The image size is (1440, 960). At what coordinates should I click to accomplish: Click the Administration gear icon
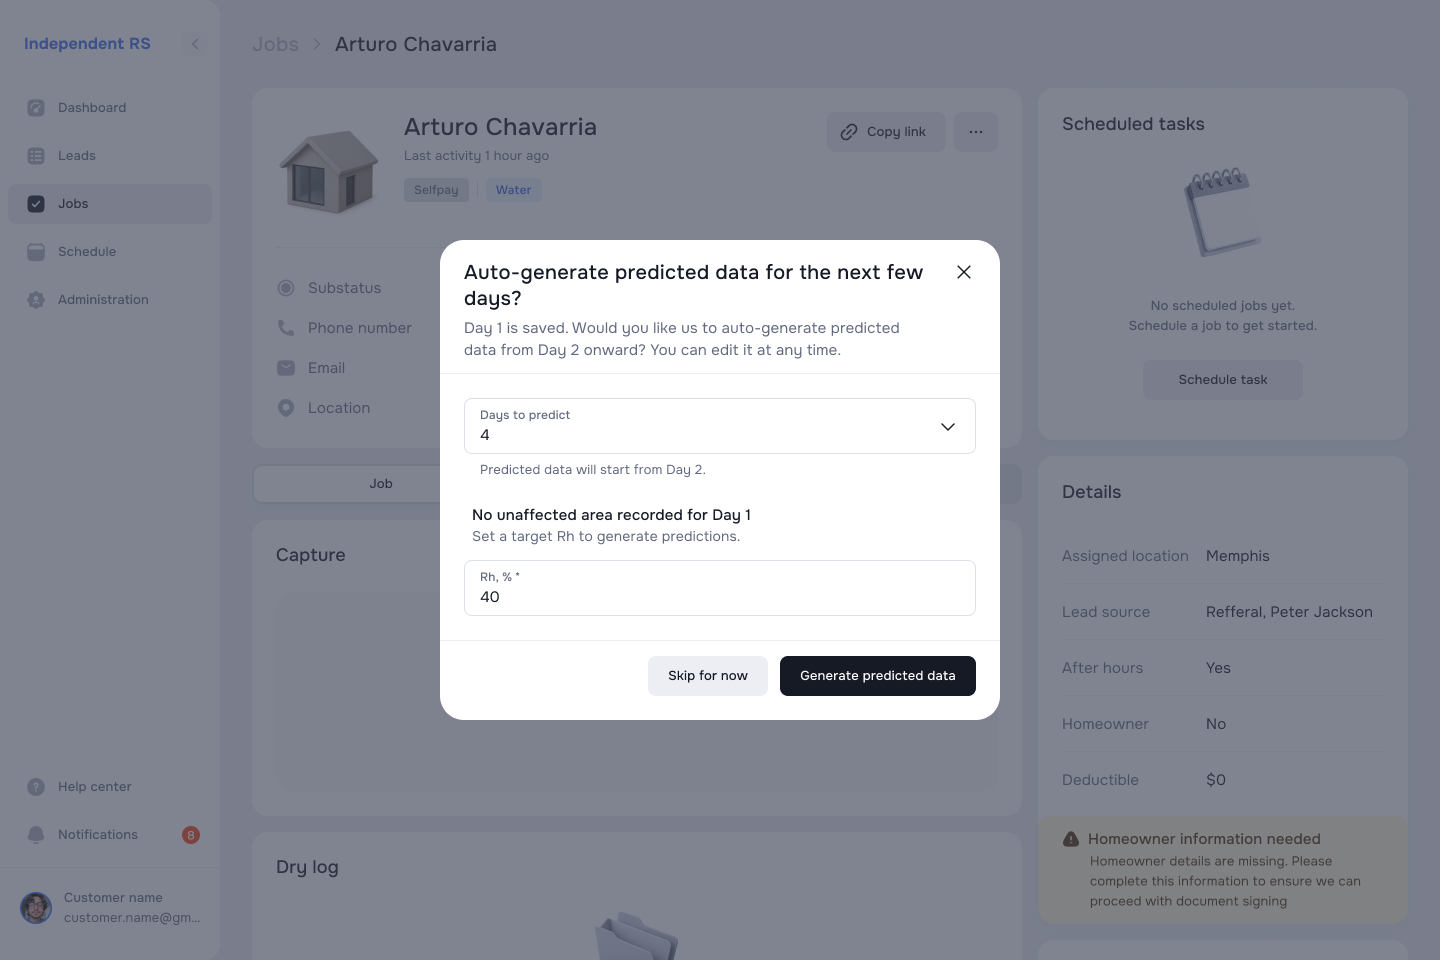click(x=36, y=300)
